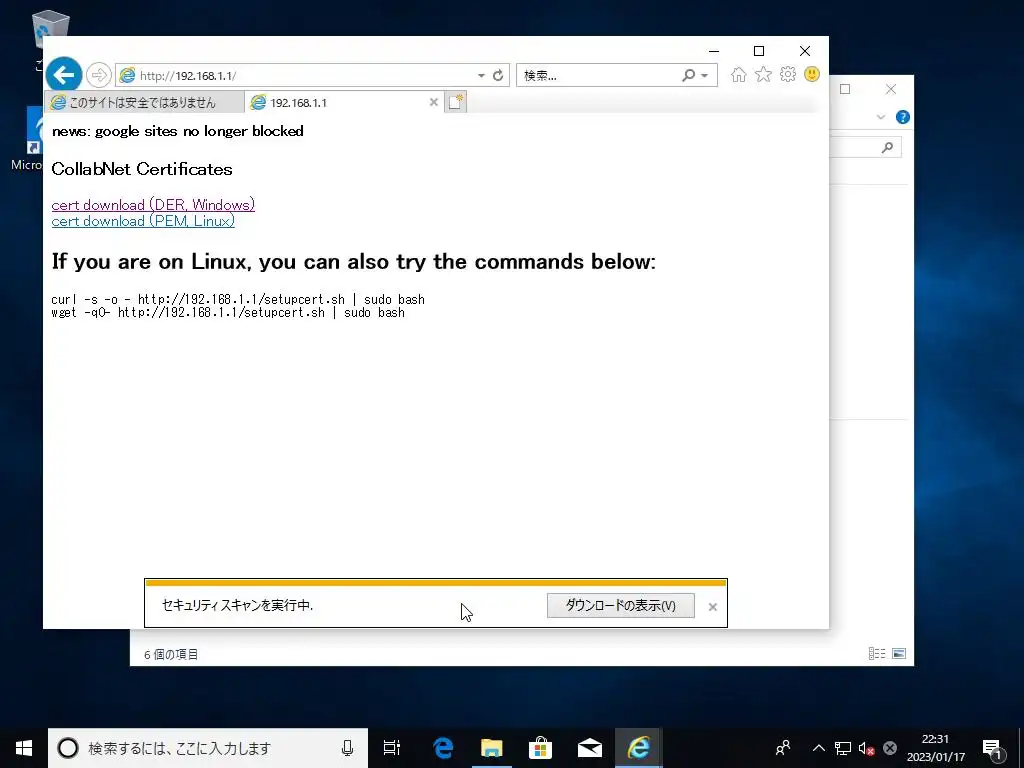
Task: Close the 192.168.1.1 tab
Action: (x=433, y=102)
